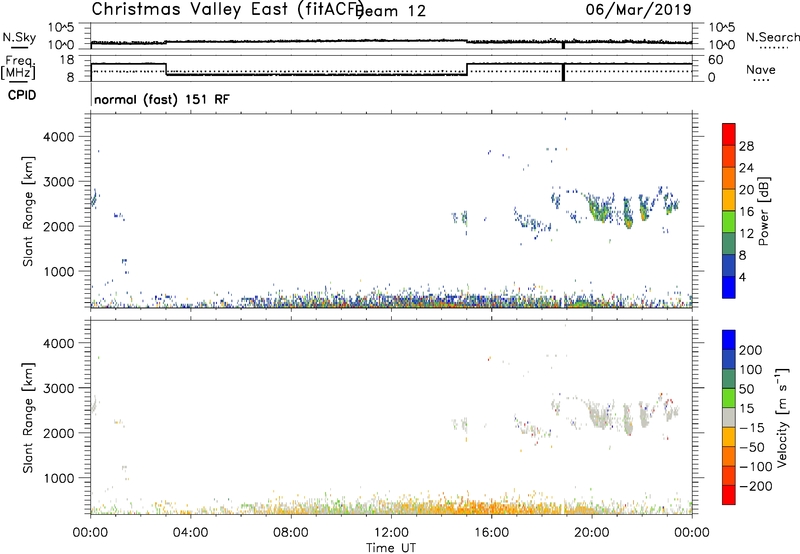
Task: Select the 'N.Sky' legend label
Action: point(19,37)
